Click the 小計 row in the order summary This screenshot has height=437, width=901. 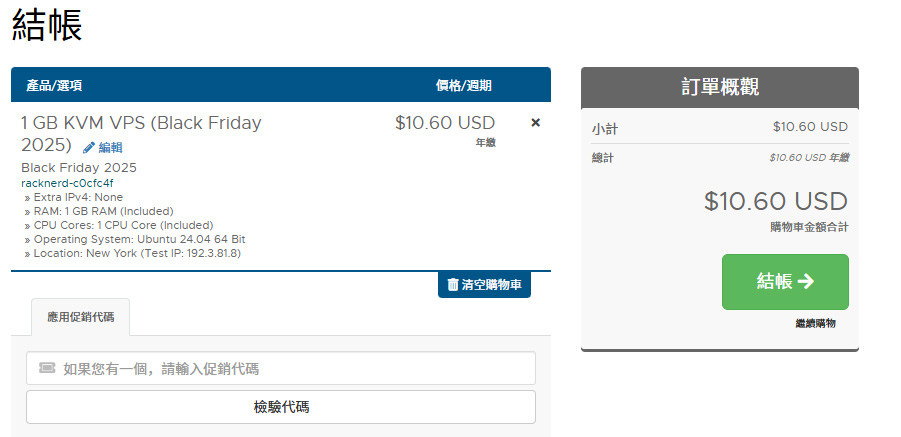719,127
